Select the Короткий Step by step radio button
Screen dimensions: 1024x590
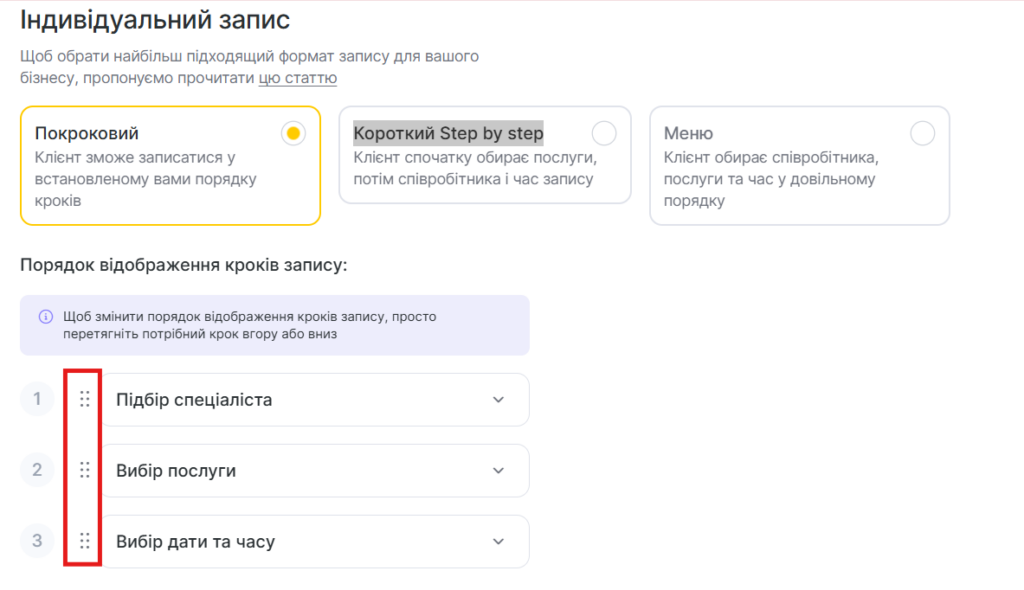604,133
